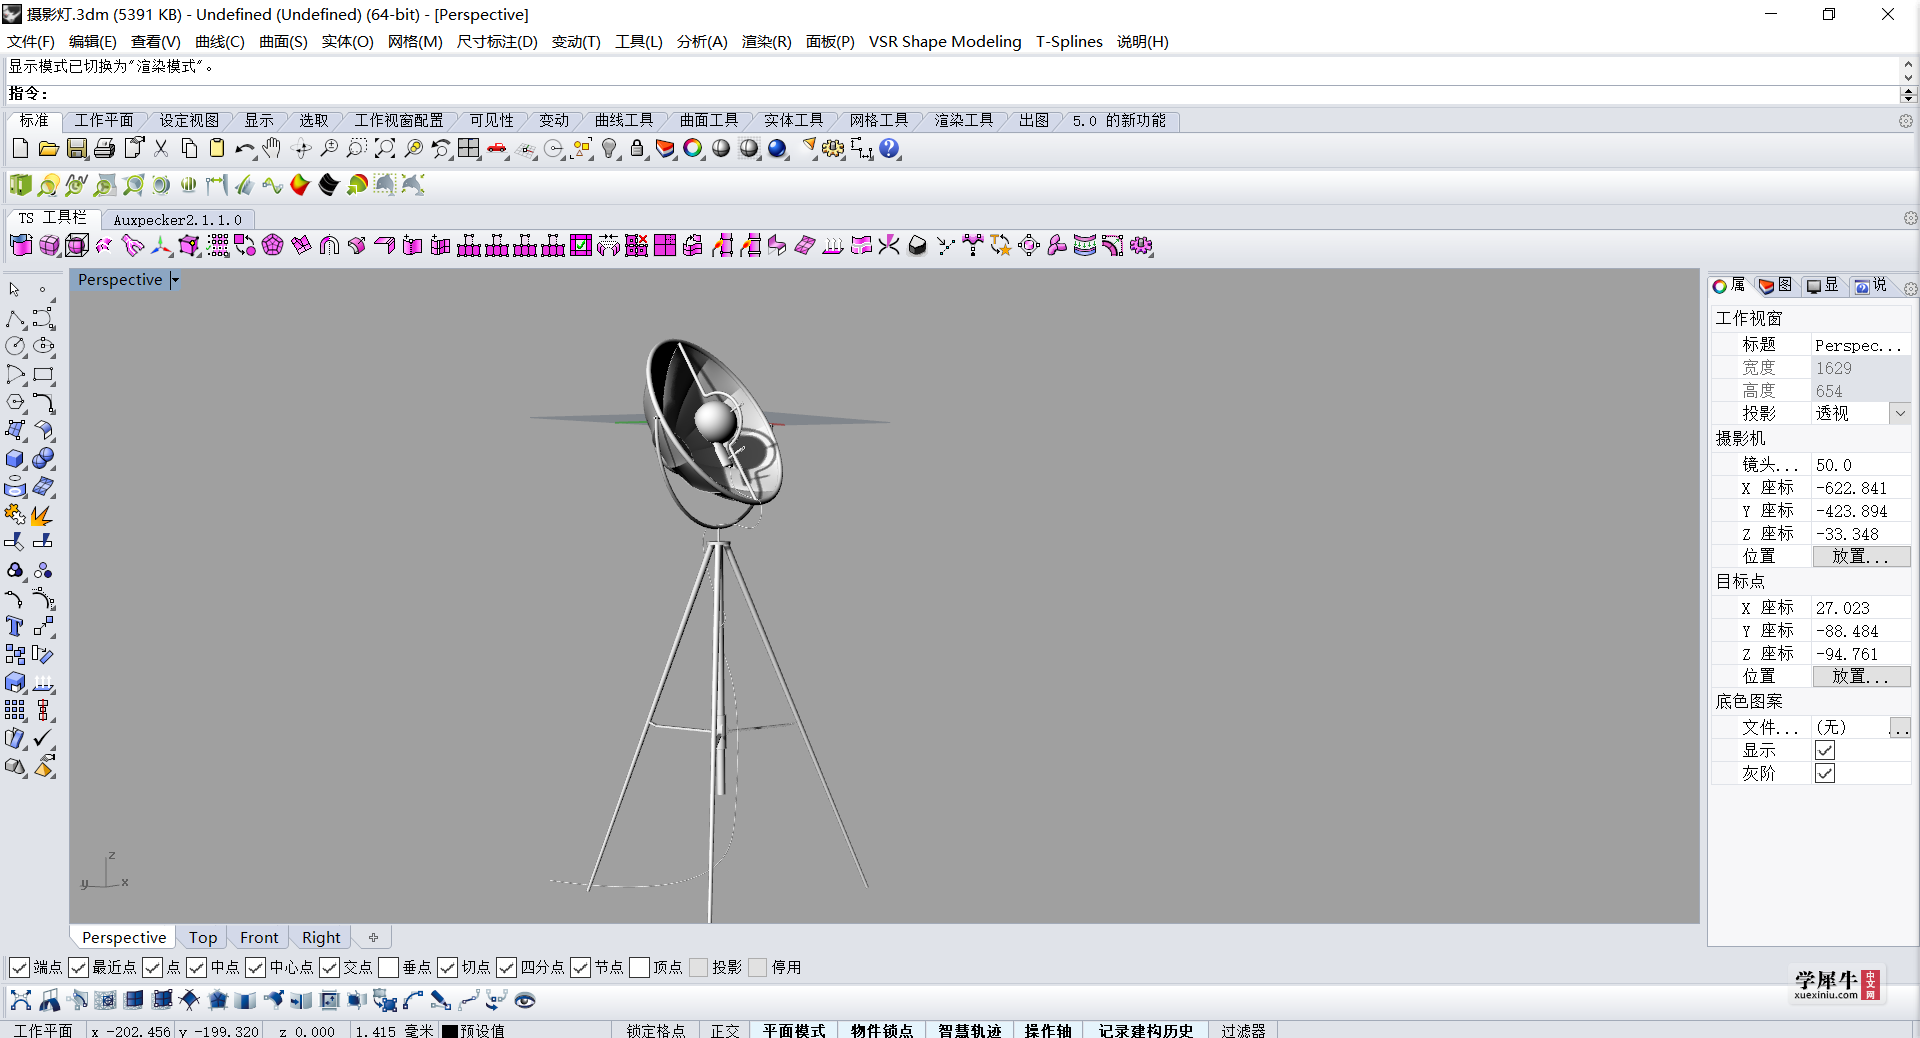Viewport: 1920px width, 1038px height.
Task: Uncheck the 显示 wallpaper checkbox
Action: tap(1825, 750)
